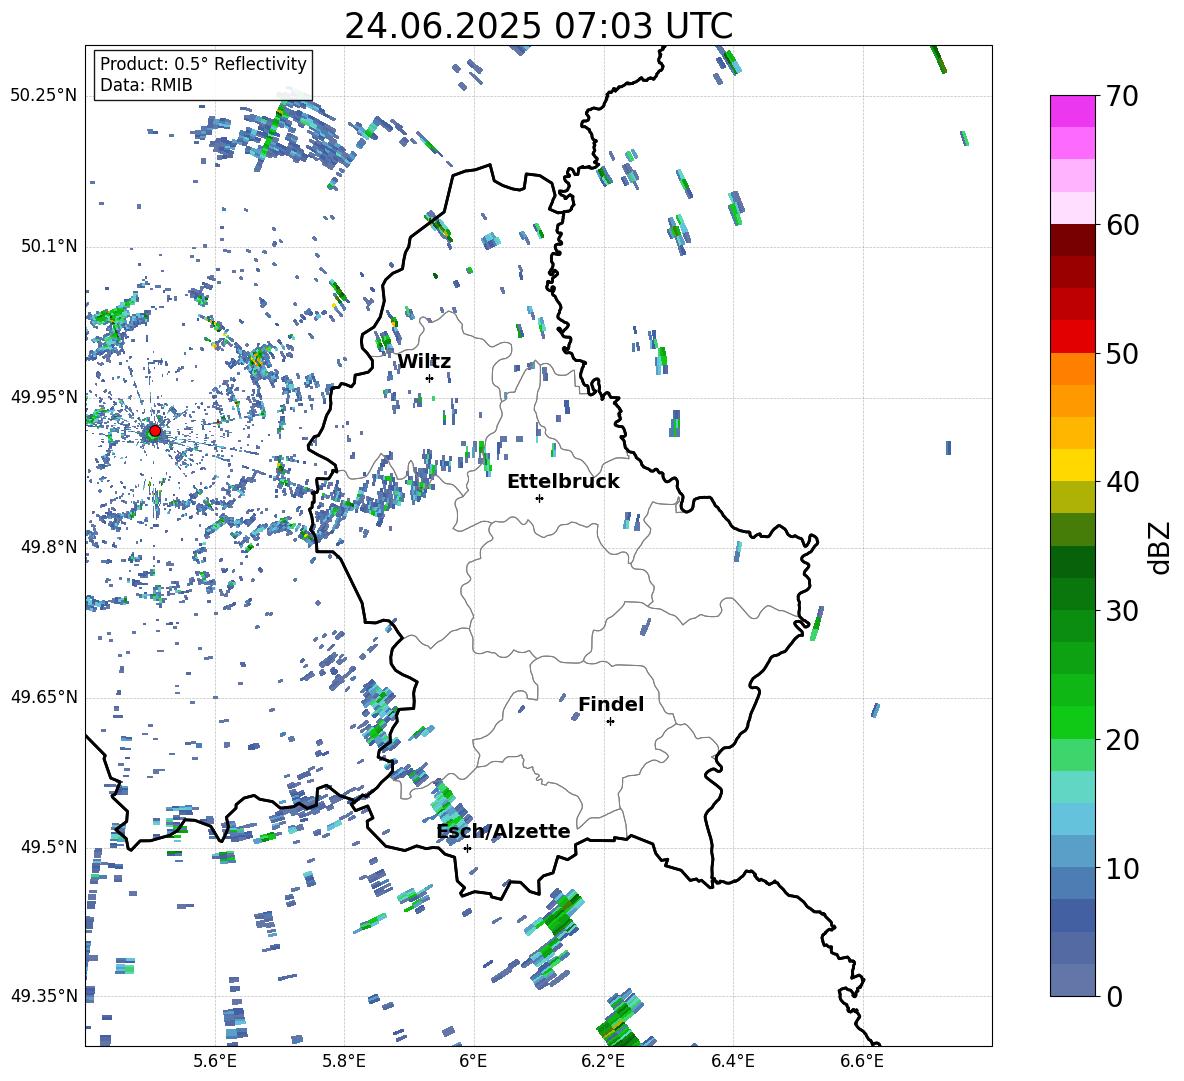Click the 6.6°E longitude label
Viewport: 1184px width, 1081px height.
coord(862,1061)
